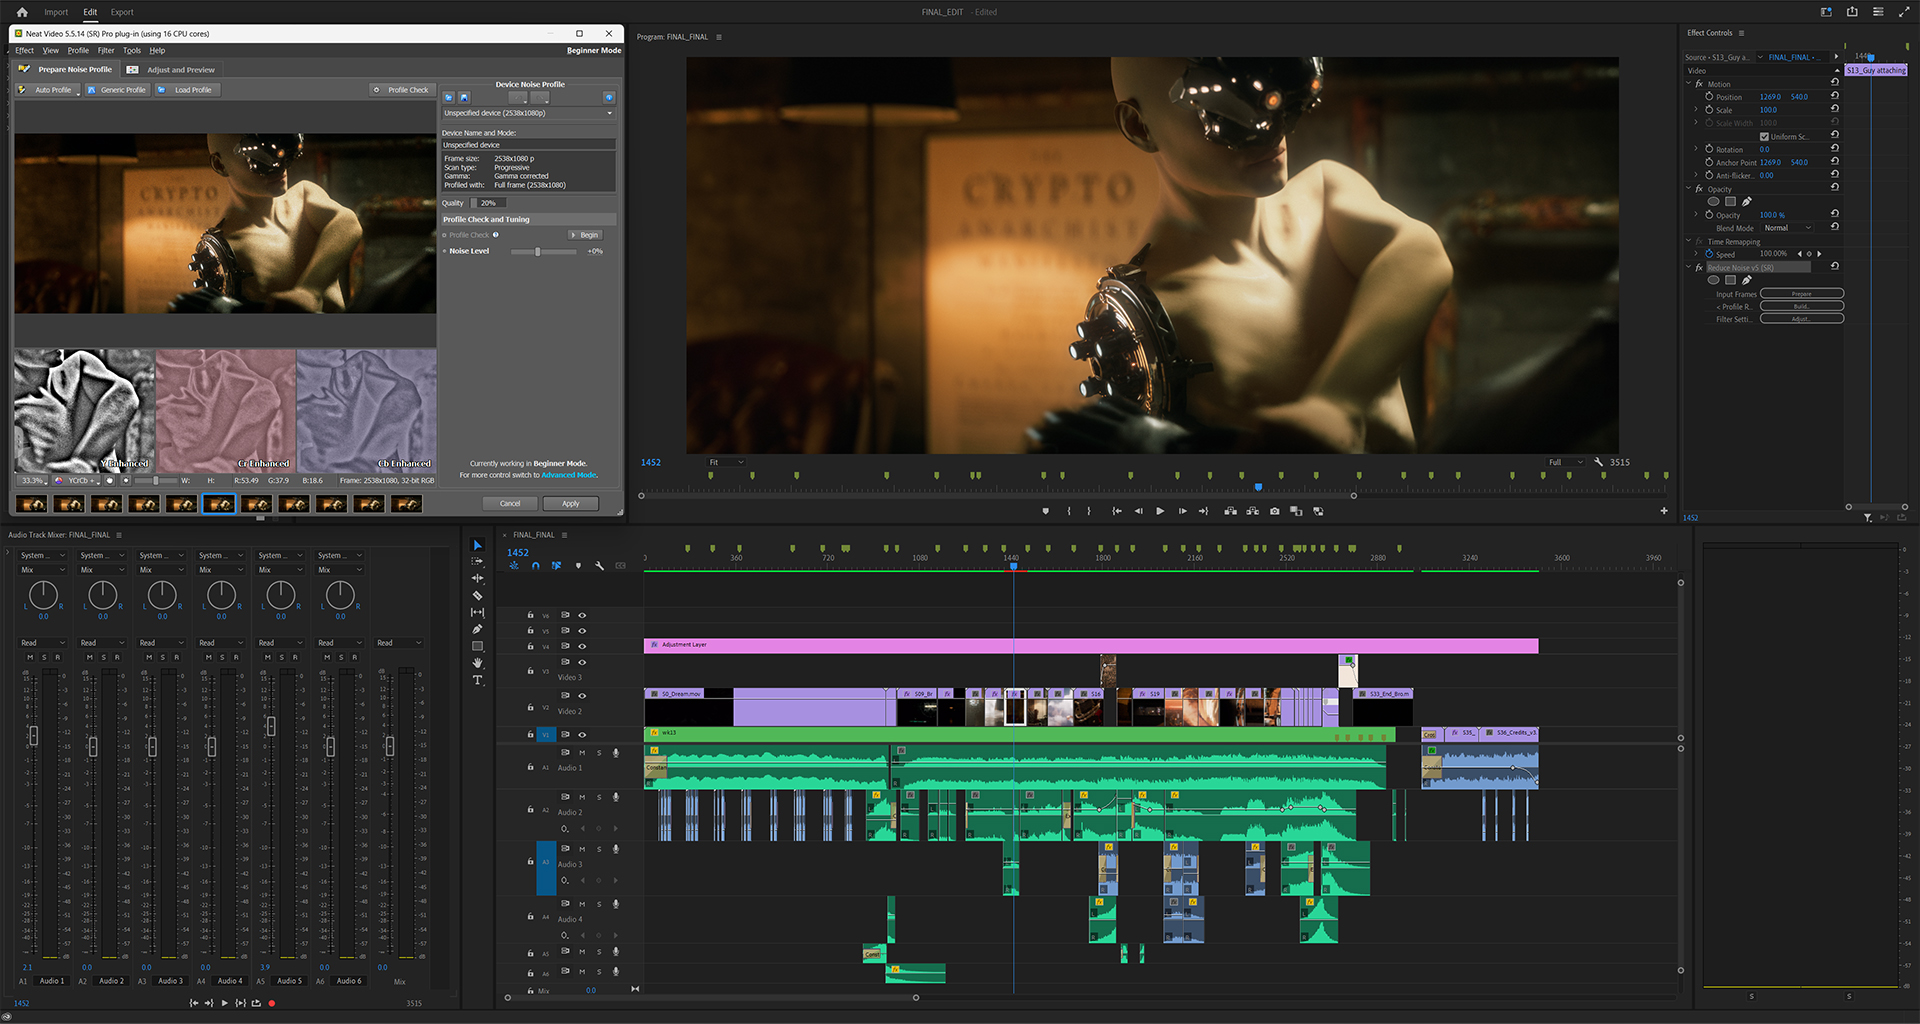Click Apply button in Neat Video
The height and width of the screenshot is (1024, 1920).
(570, 503)
